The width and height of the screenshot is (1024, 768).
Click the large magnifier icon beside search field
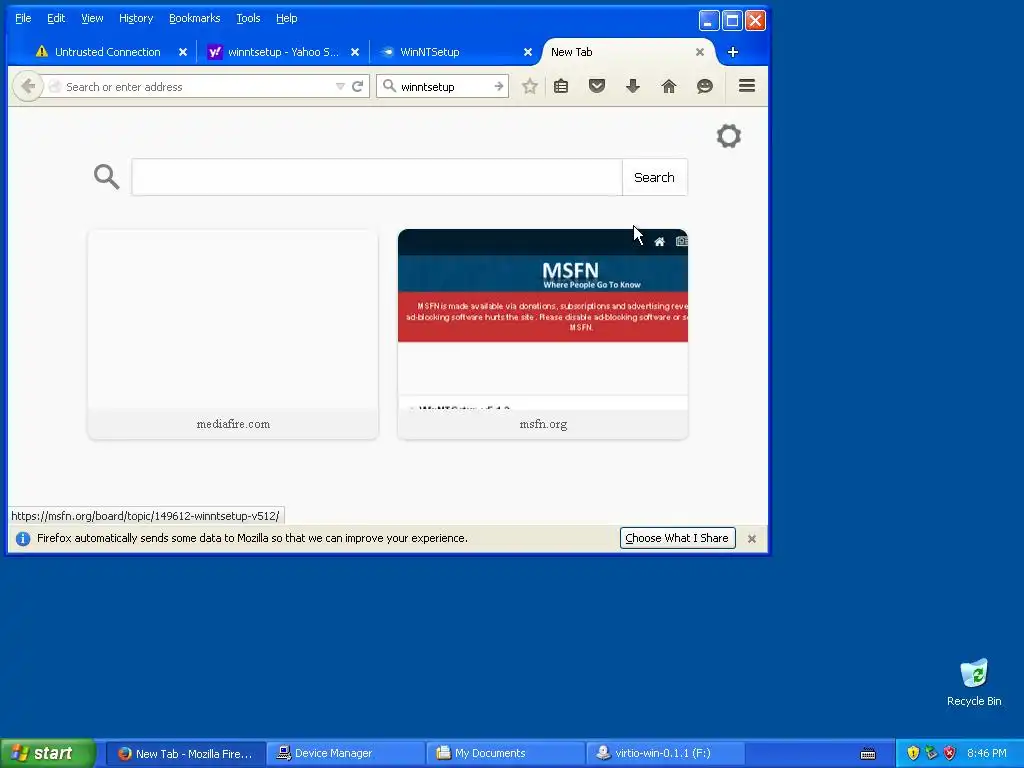(106, 176)
